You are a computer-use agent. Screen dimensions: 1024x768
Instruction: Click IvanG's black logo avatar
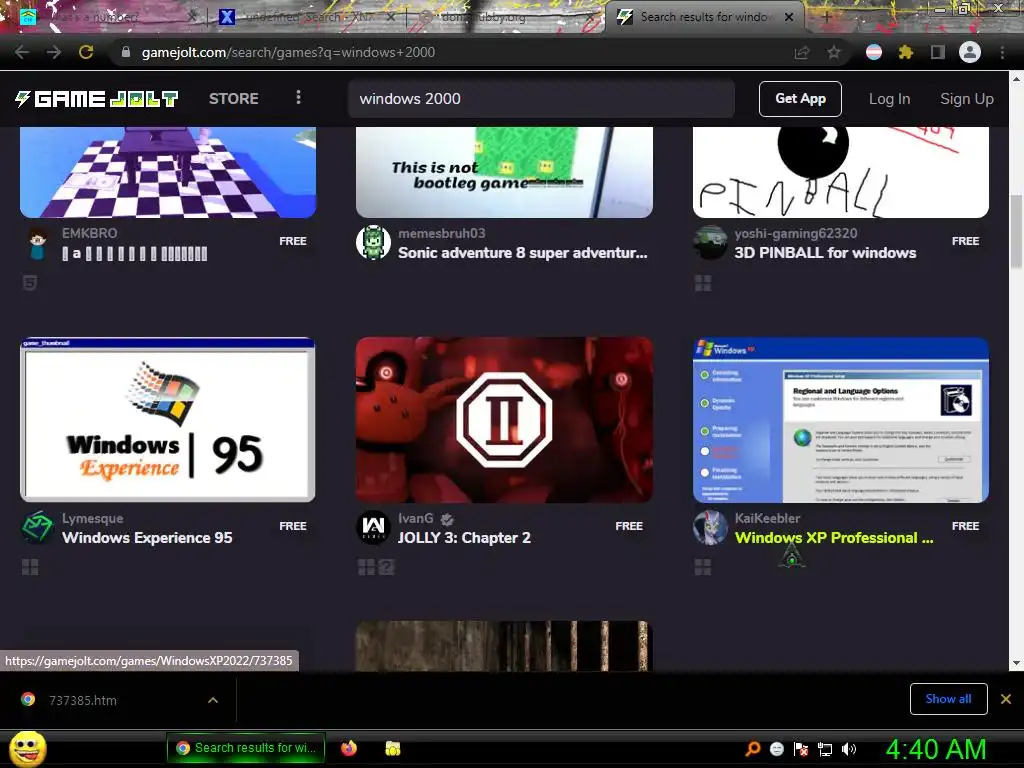(374, 528)
